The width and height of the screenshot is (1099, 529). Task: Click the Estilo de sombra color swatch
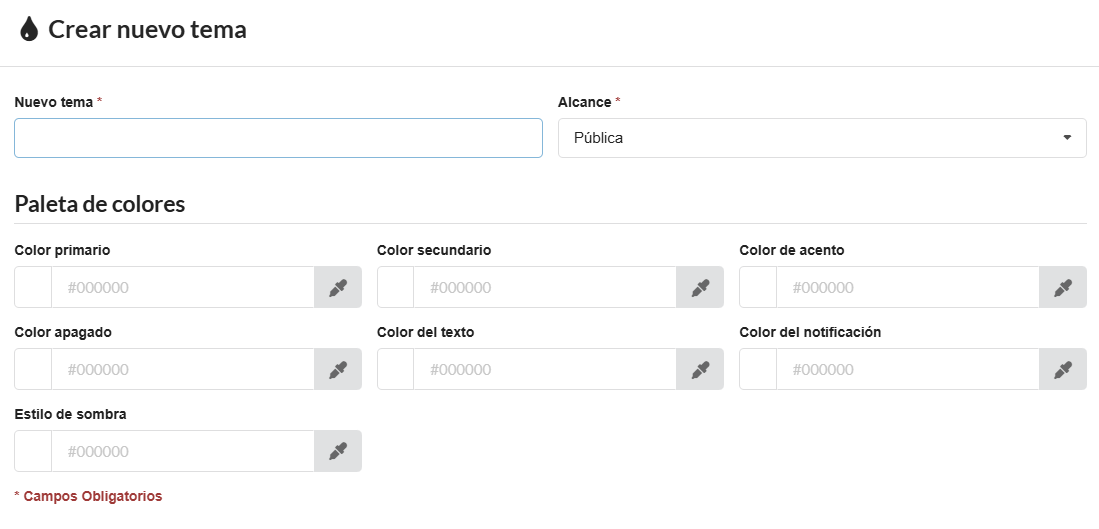(x=33, y=452)
